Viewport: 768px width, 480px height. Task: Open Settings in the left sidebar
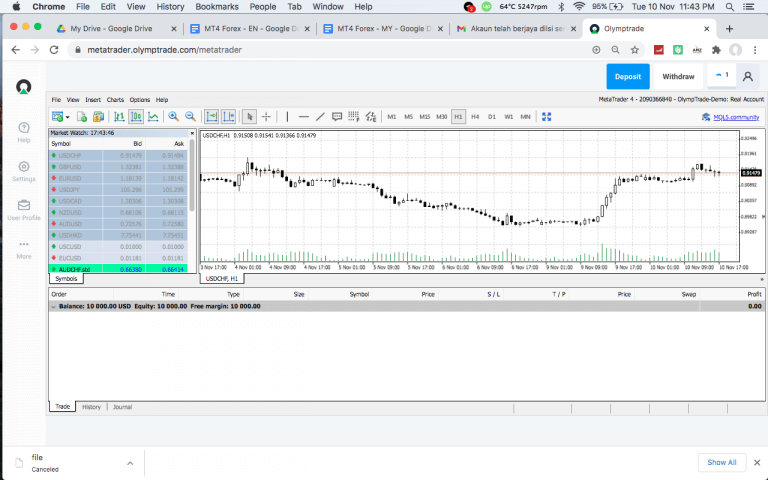(x=24, y=171)
